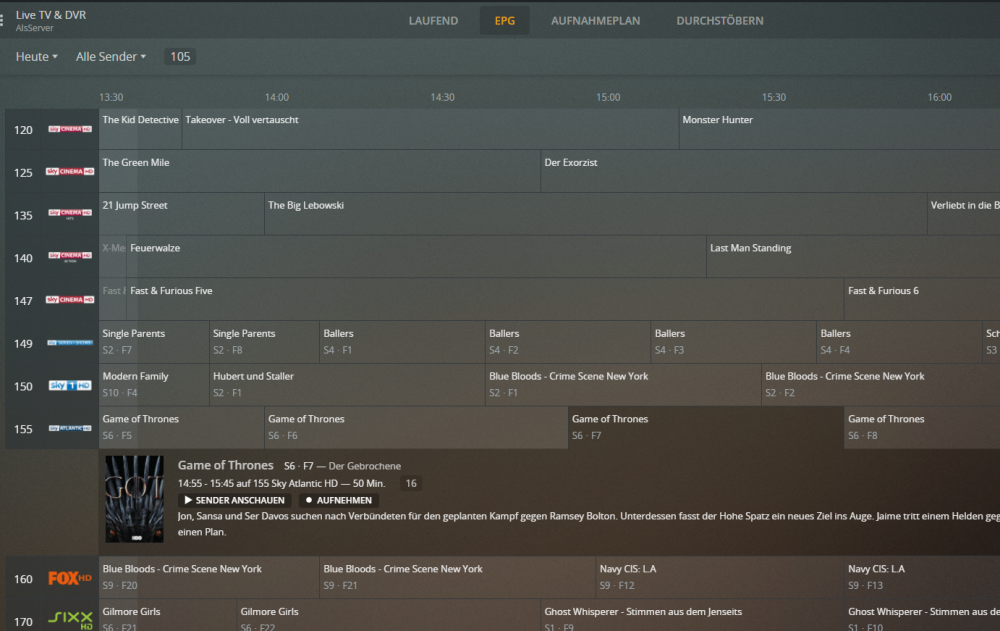The image size is (1000, 631).
Task: Select program Feuerwalze
Action: 416,257
